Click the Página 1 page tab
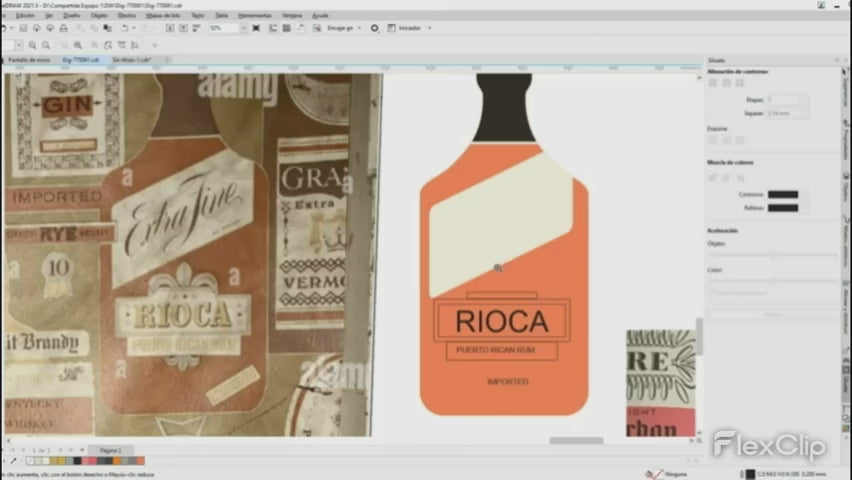Viewport: 852px width, 480px height. point(110,450)
